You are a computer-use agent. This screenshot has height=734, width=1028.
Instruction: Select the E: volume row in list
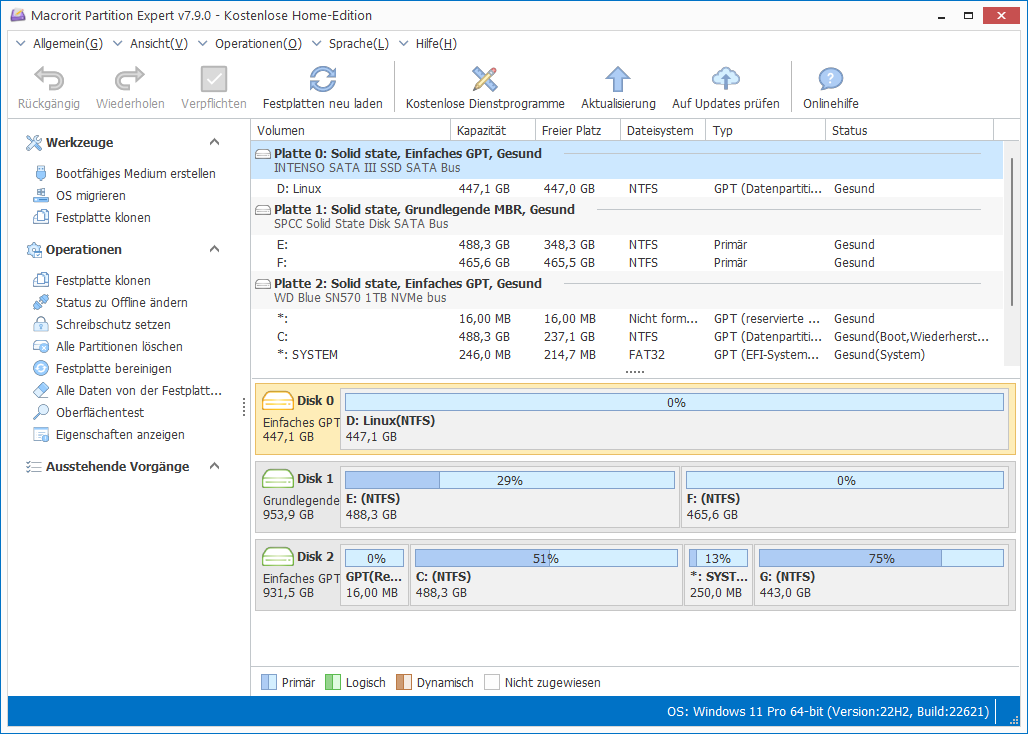tap(627, 244)
